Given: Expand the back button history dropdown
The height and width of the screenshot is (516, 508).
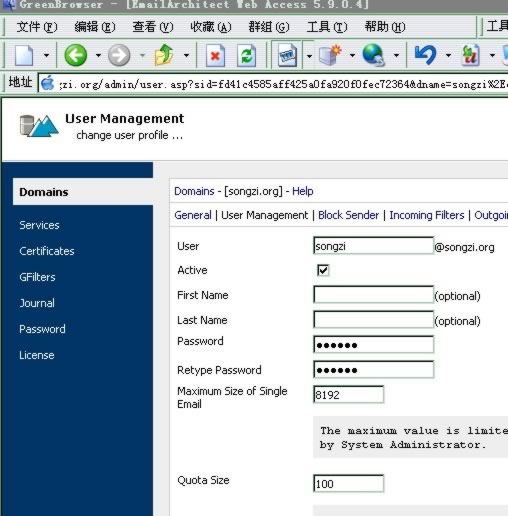Looking at the screenshot, I should click(x=98, y=55).
